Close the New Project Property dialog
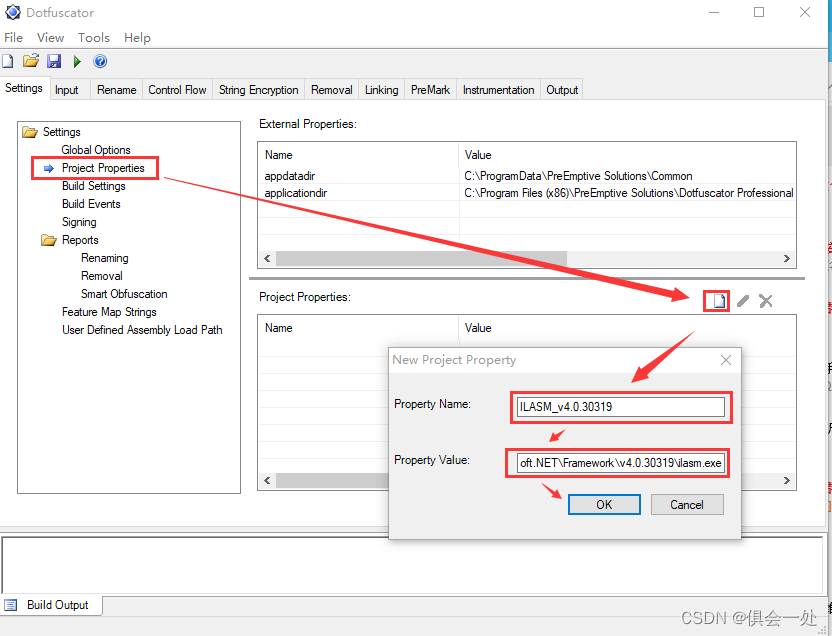832x636 pixels. [x=726, y=360]
